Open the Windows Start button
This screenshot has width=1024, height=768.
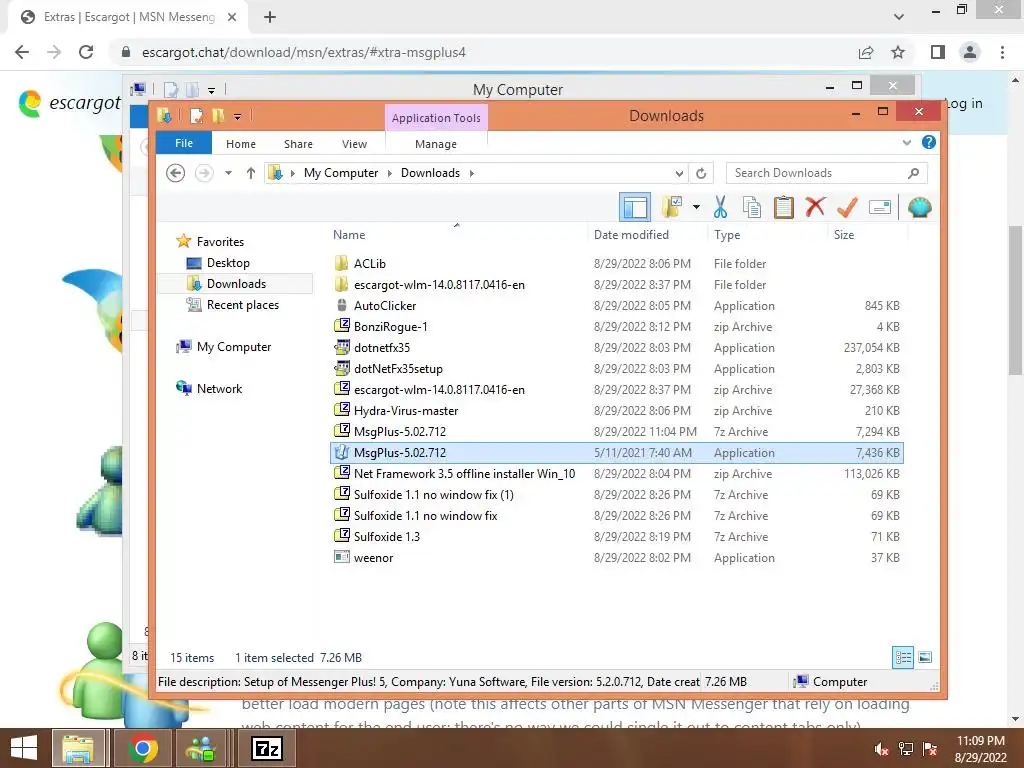click(x=24, y=748)
